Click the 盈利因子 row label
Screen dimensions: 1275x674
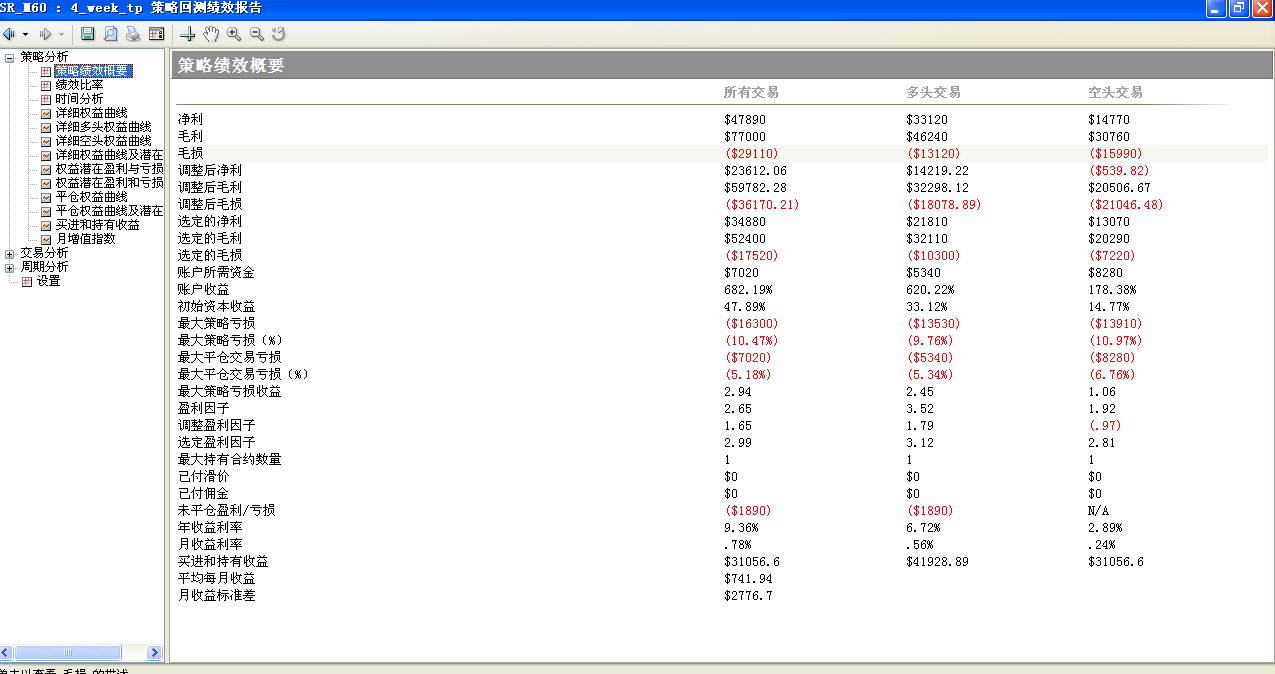pos(204,409)
